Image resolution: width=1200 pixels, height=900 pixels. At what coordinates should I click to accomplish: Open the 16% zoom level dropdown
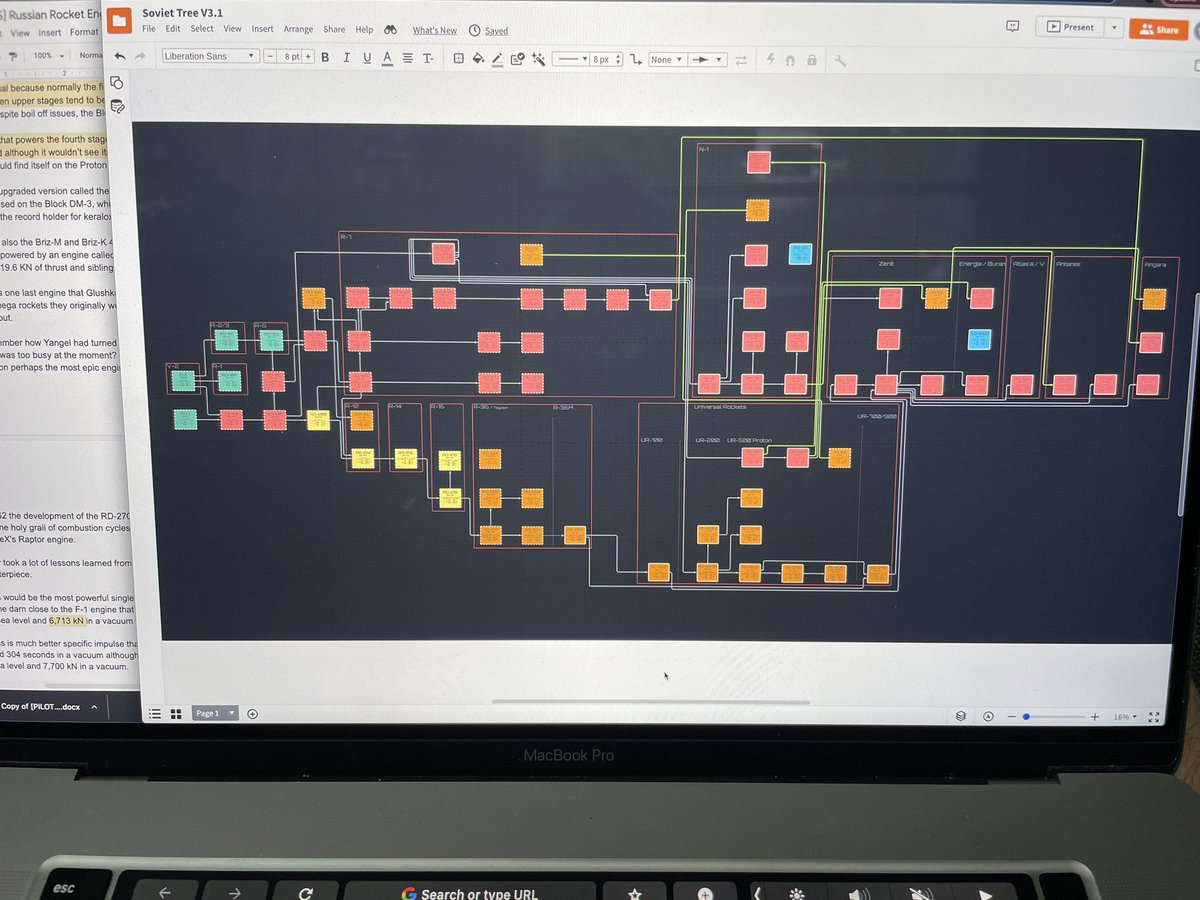tap(1125, 717)
